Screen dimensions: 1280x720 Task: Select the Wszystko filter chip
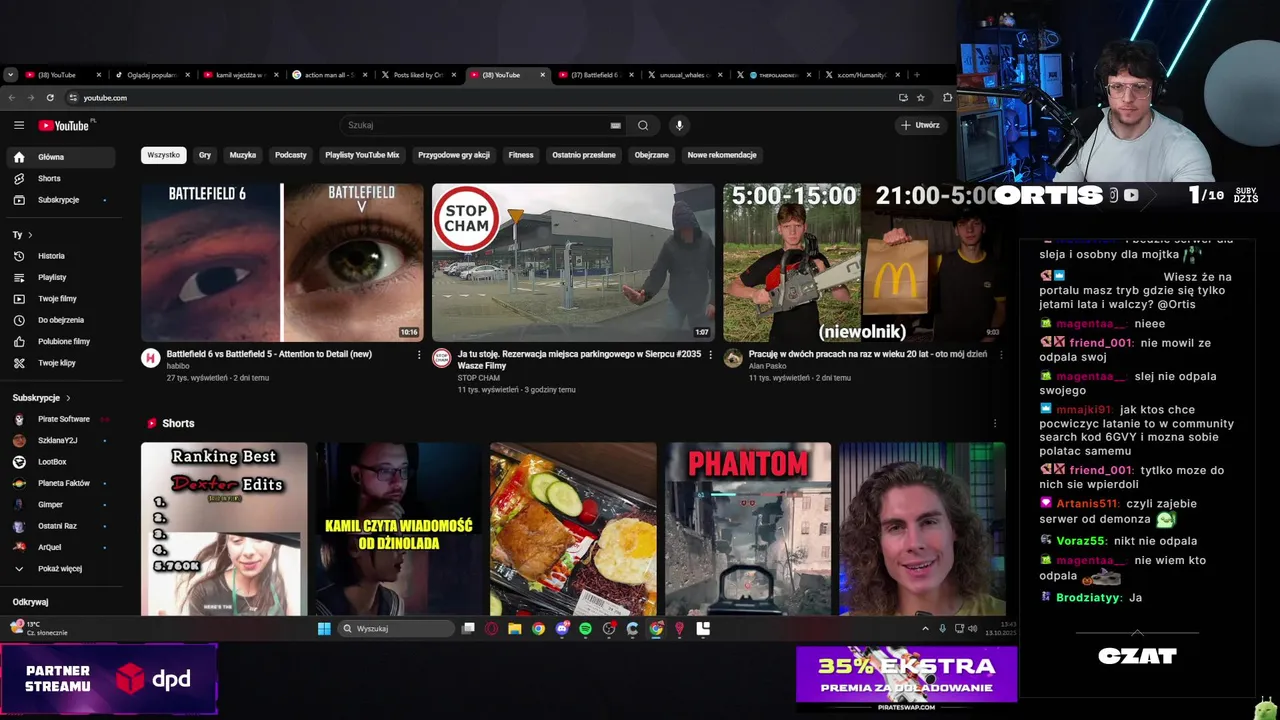(163, 155)
